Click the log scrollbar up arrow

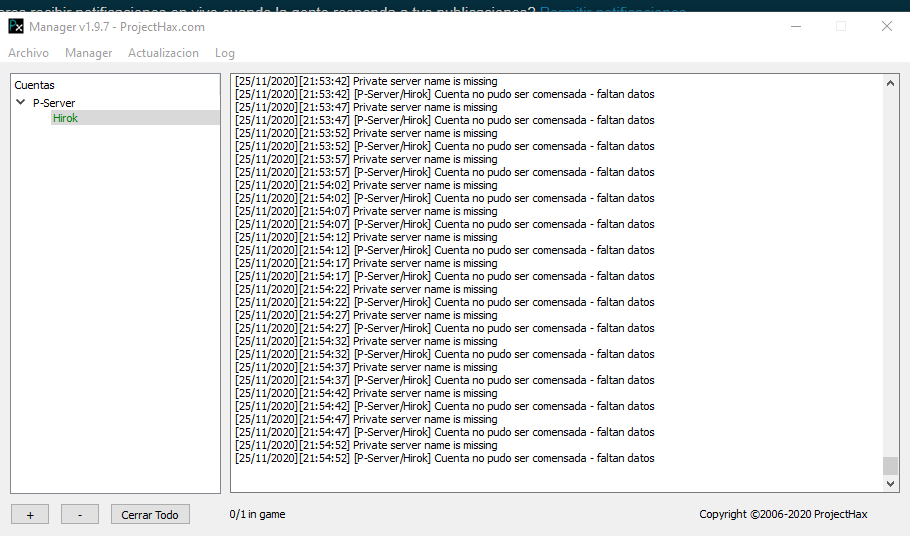click(891, 83)
